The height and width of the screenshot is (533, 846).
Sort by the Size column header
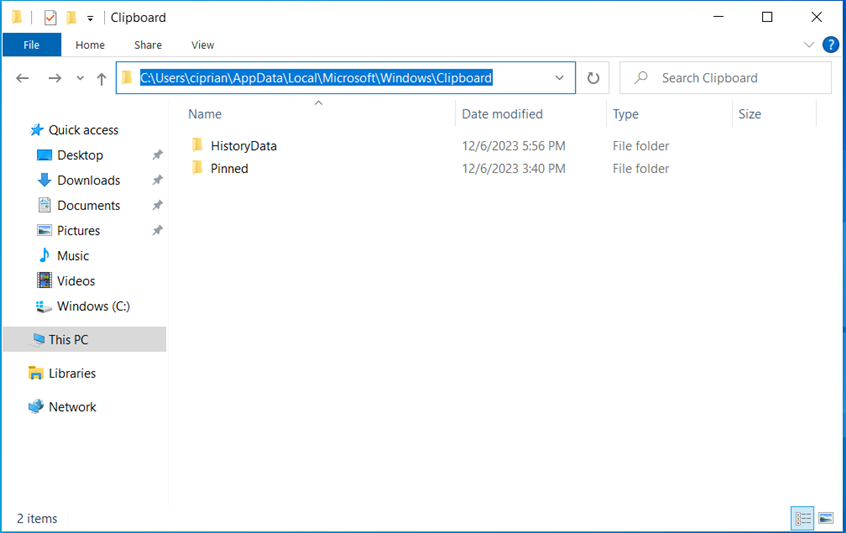click(x=749, y=114)
